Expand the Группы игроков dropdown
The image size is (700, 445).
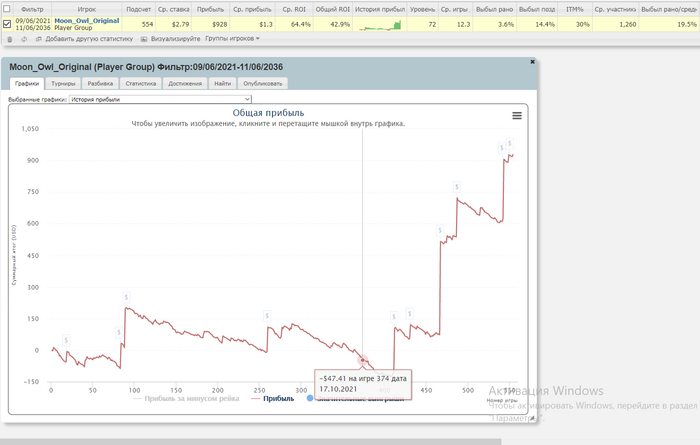click(232, 39)
